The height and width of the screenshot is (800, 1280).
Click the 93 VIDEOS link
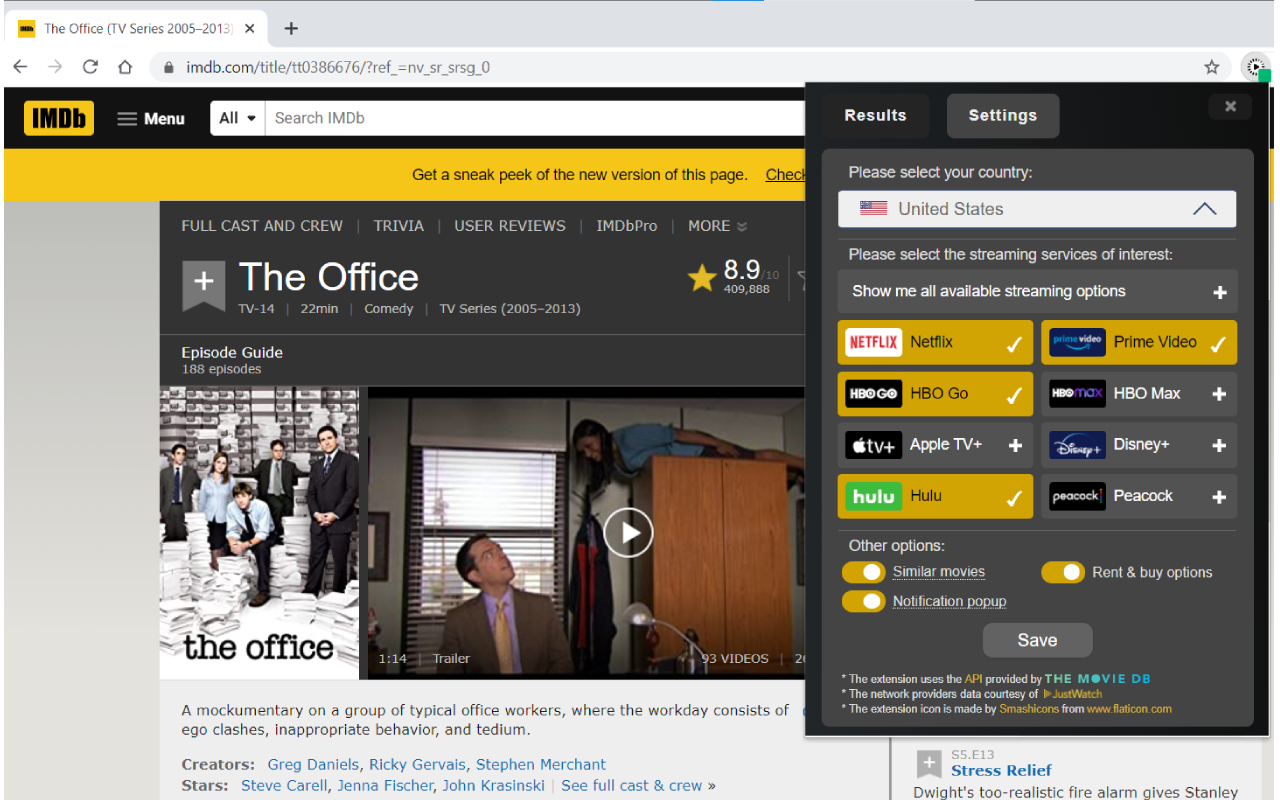[x=735, y=658]
